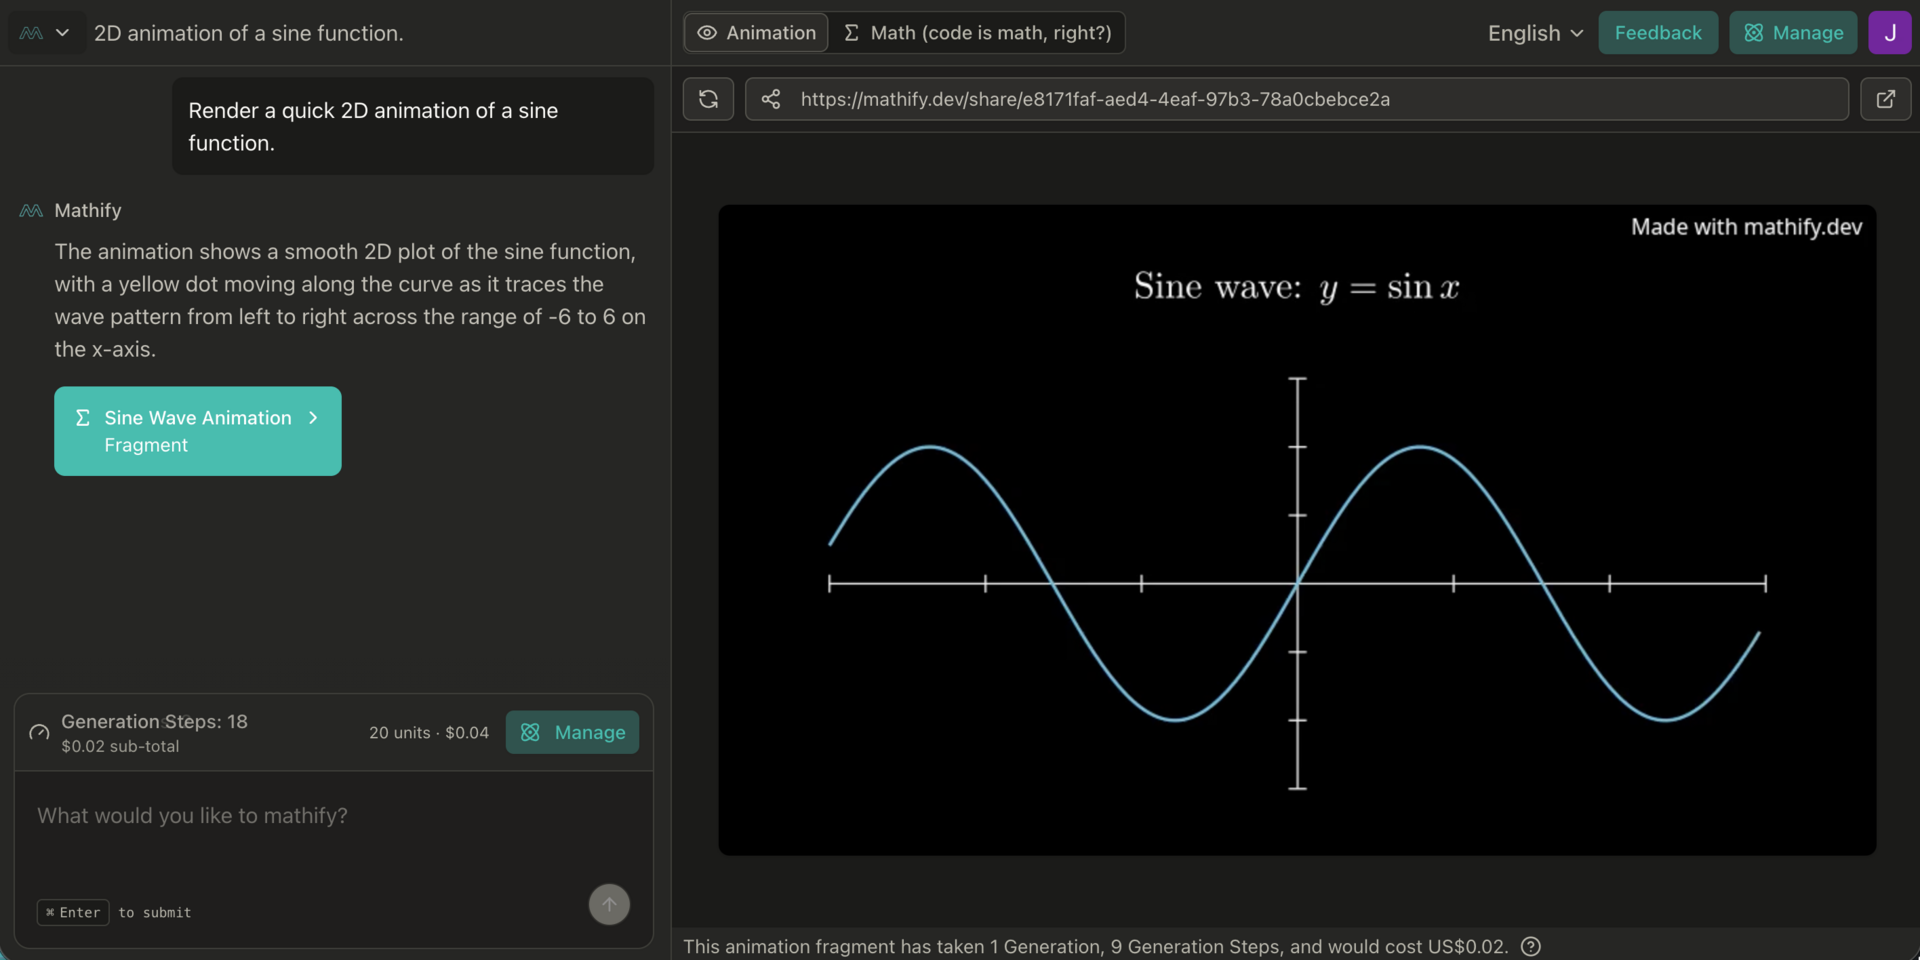The height and width of the screenshot is (960, 1920).
Task: Switch to the Math tab
Action: click(x=977, y=32)
